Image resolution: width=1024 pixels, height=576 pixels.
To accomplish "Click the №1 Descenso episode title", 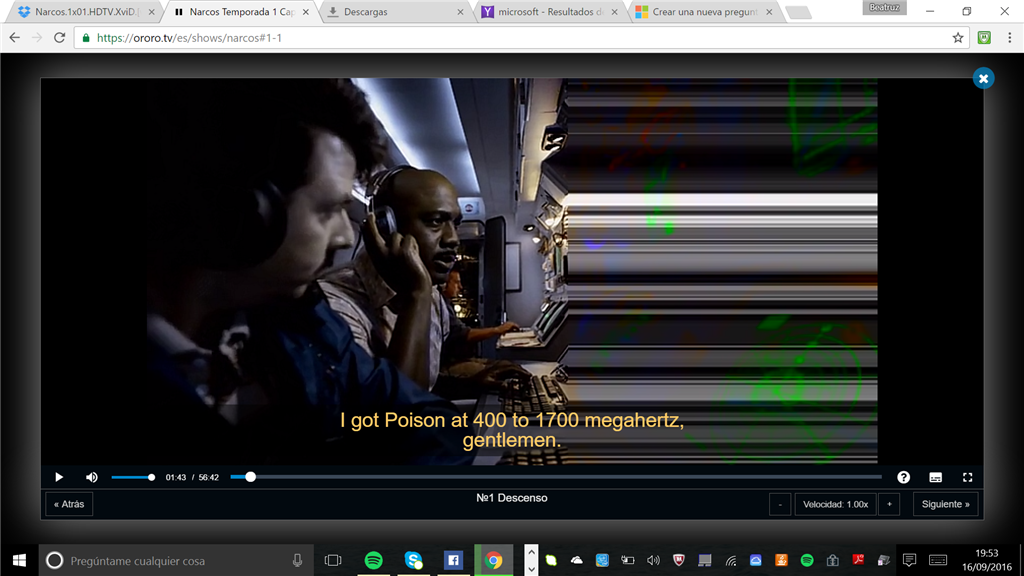I will [x=511, y=498].
